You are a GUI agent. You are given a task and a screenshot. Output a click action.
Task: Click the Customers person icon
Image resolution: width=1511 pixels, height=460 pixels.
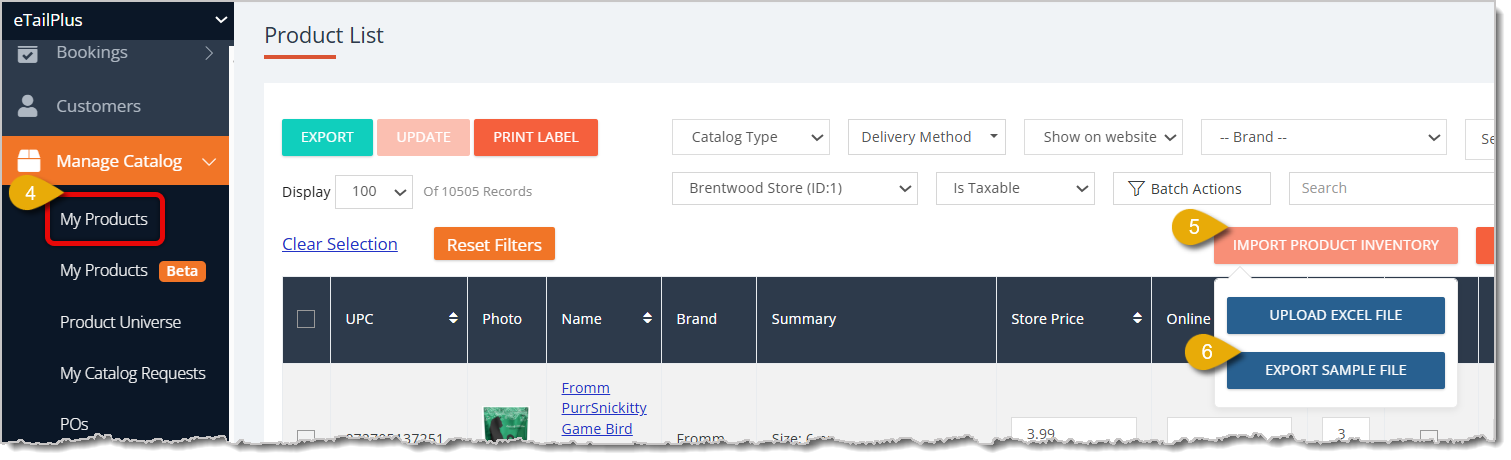point(28,106)
